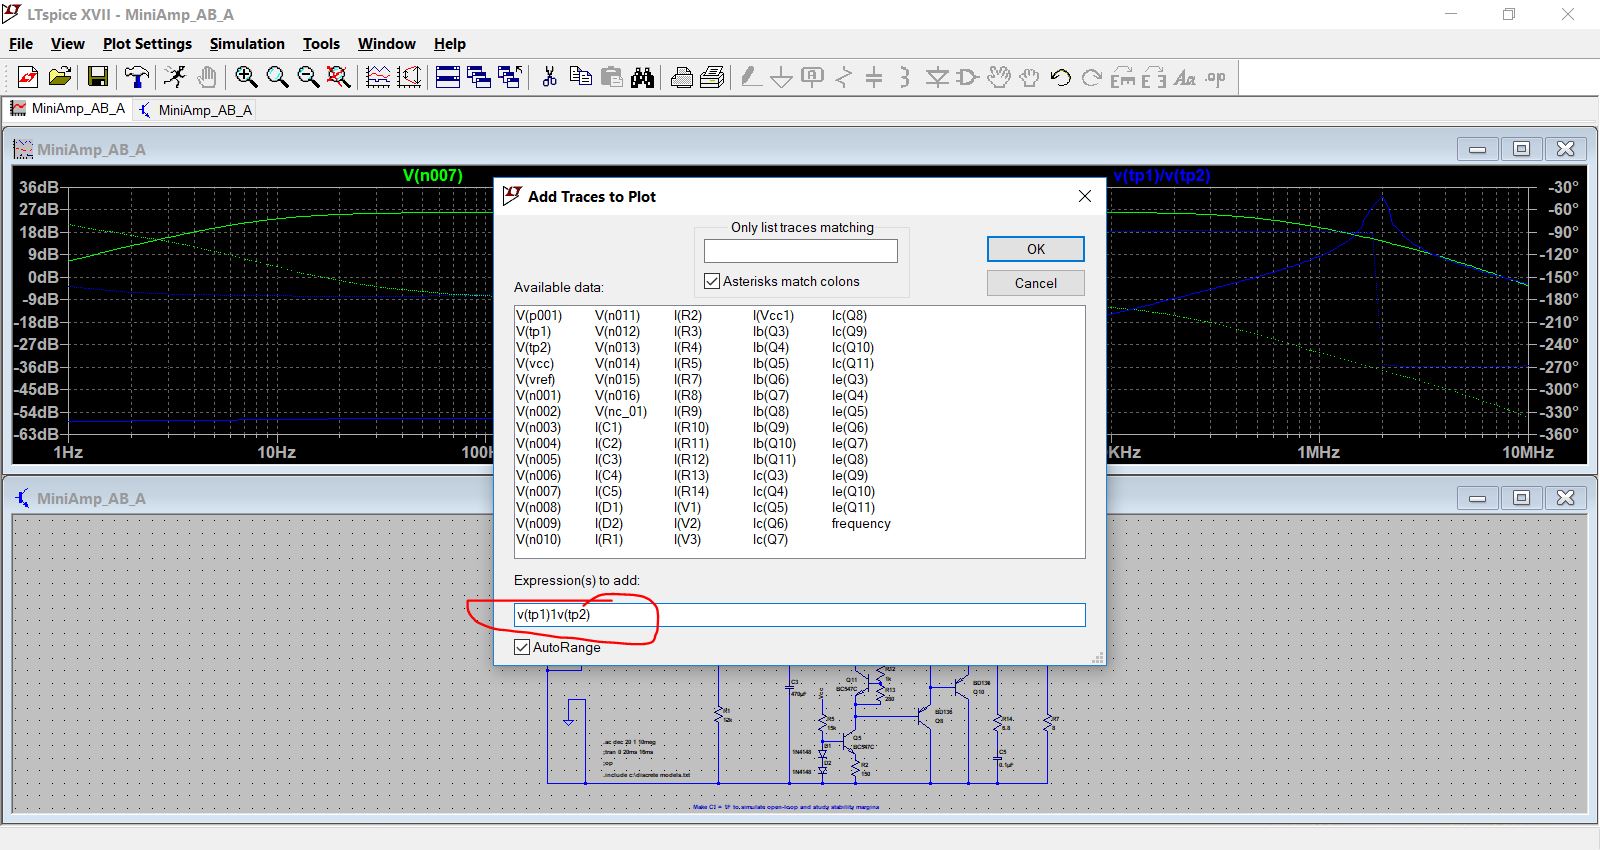Select the capacitor placement tool
The image size is (1600, 850).
pos(874,77)
